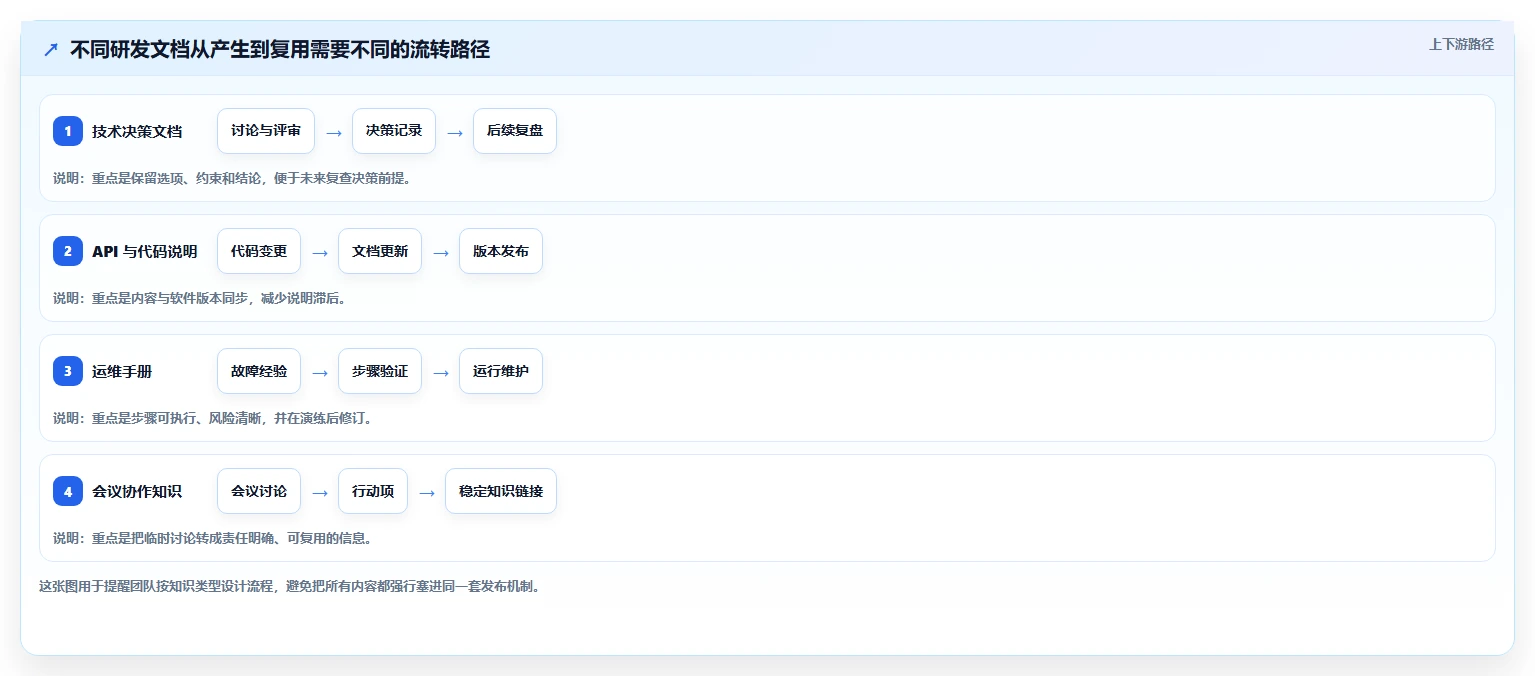
Task: Click the arrow icon beside the main title
Action: click(51, 49)
